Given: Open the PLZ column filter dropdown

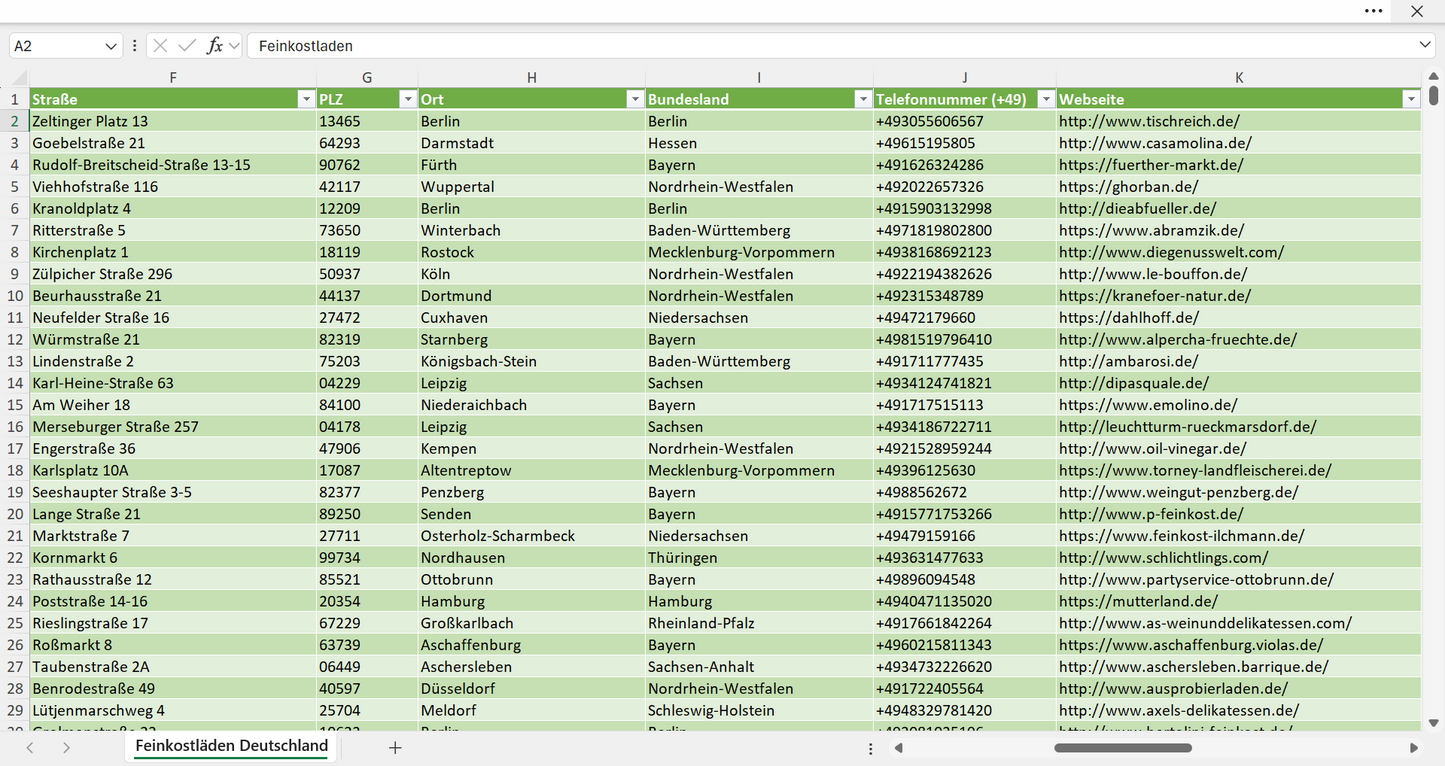Looking at the screenshot, I should [407, 99].
